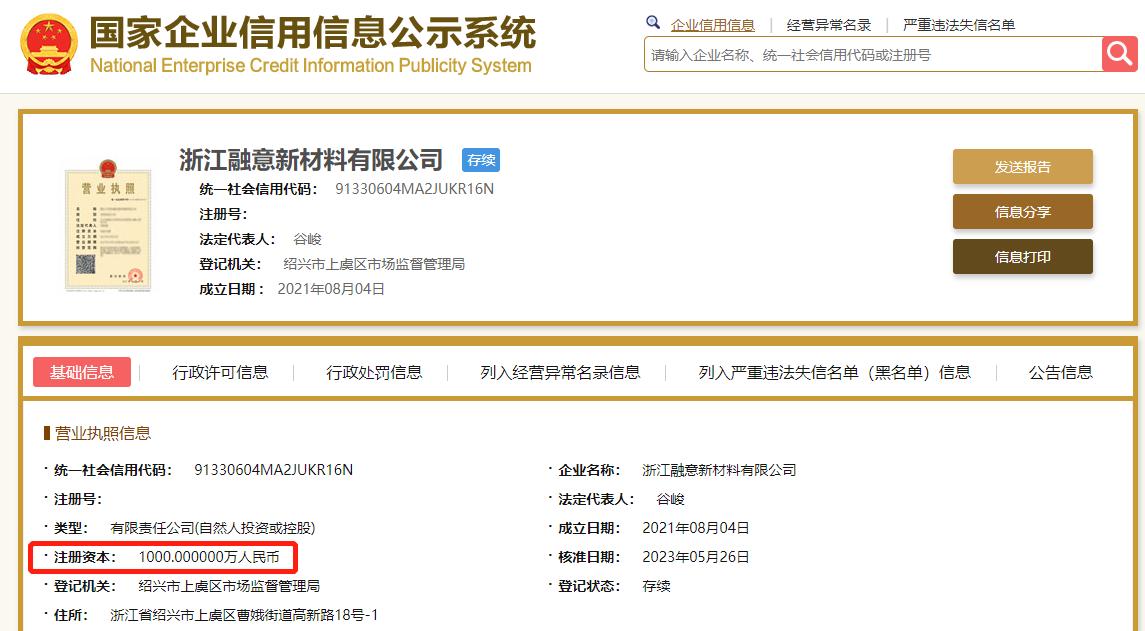The width and height of the screenshot is (1145, 631).
Task: Click the company name heading 浙江融意新材料有限公司
Action: 311,160
